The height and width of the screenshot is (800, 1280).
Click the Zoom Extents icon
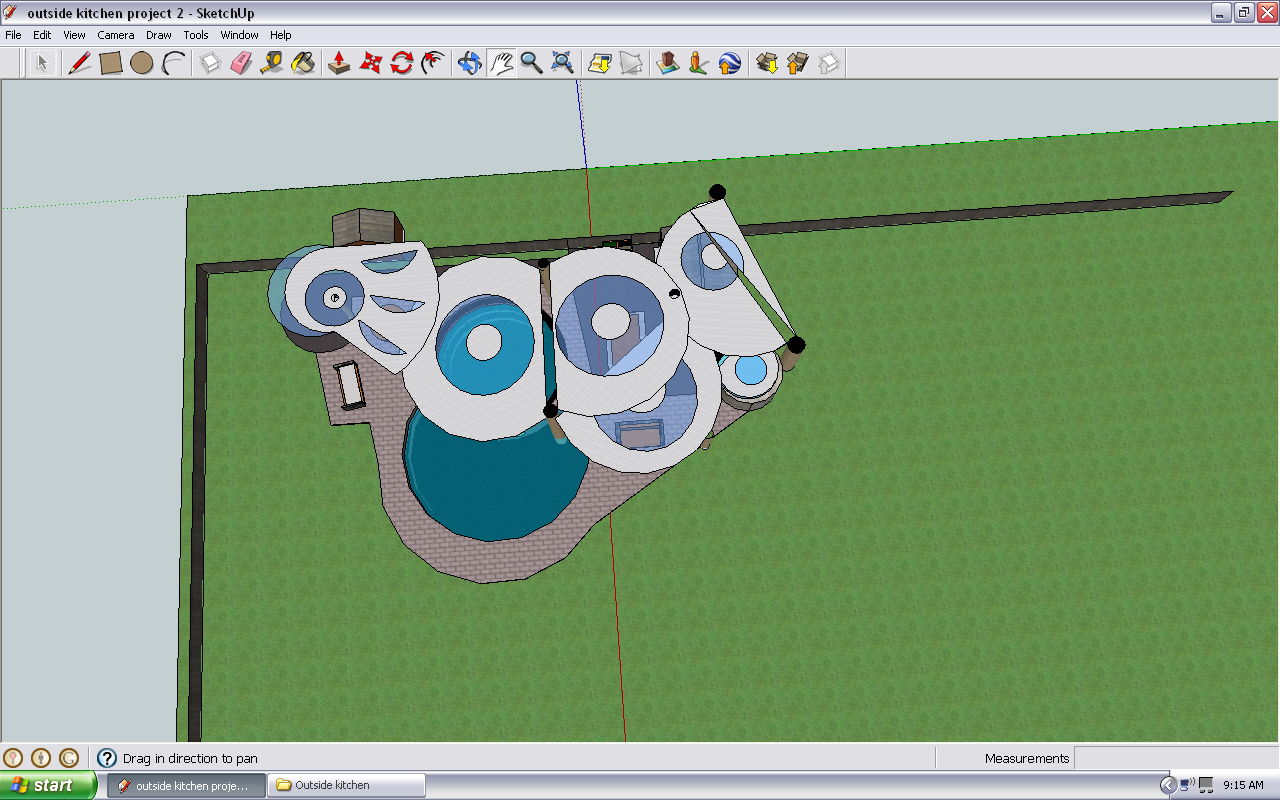563,63
